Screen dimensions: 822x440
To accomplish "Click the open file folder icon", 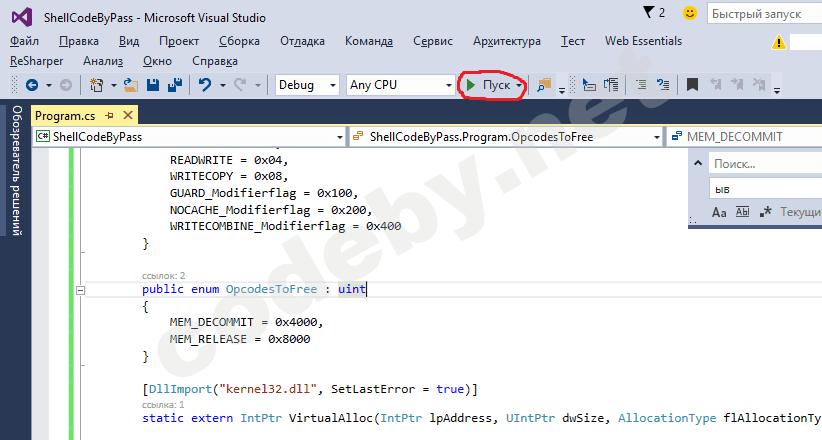I will (x=133, y=86).
